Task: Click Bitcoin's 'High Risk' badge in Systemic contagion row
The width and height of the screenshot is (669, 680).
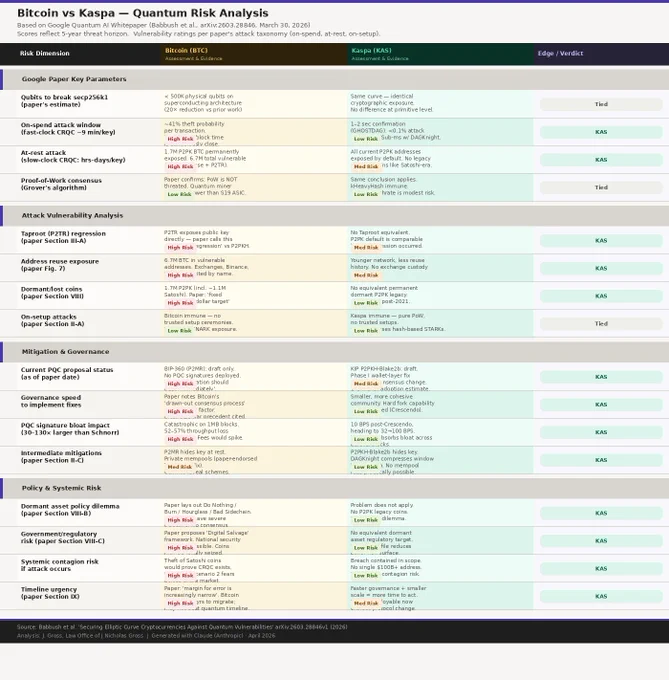Action: (180, 575)
